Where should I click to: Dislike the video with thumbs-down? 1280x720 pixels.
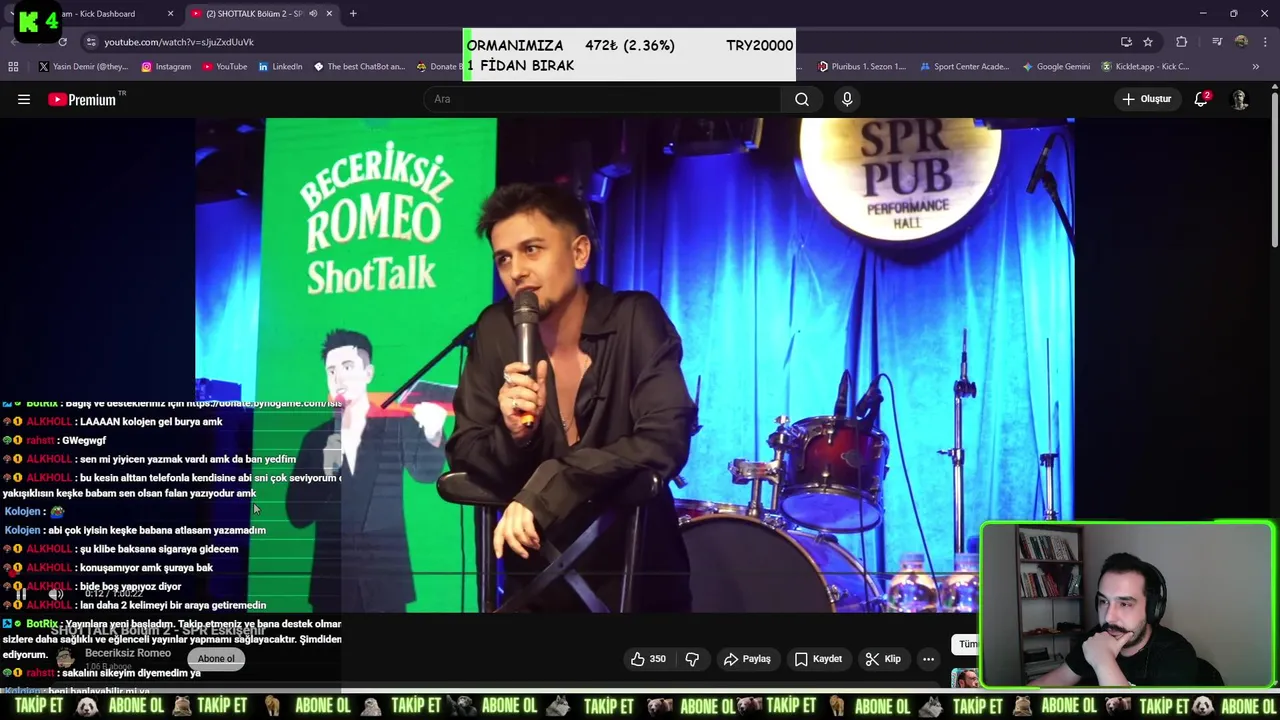pos(691,659)
